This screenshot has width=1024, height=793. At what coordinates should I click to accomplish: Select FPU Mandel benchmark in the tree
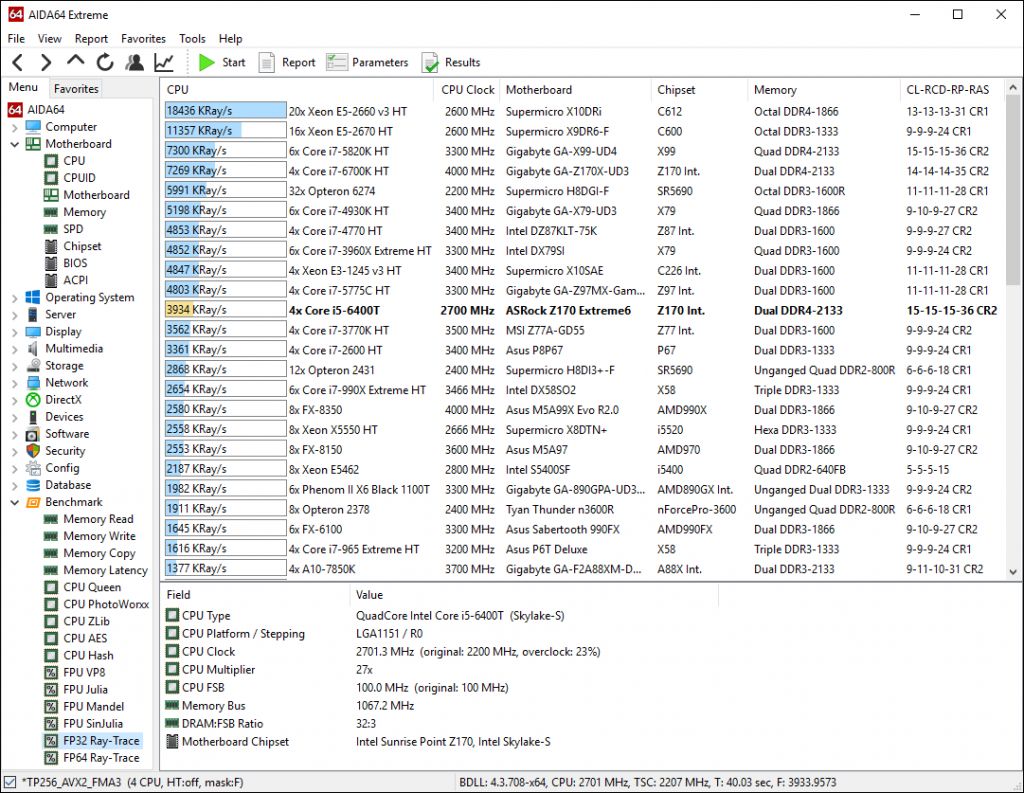[93, 706]
